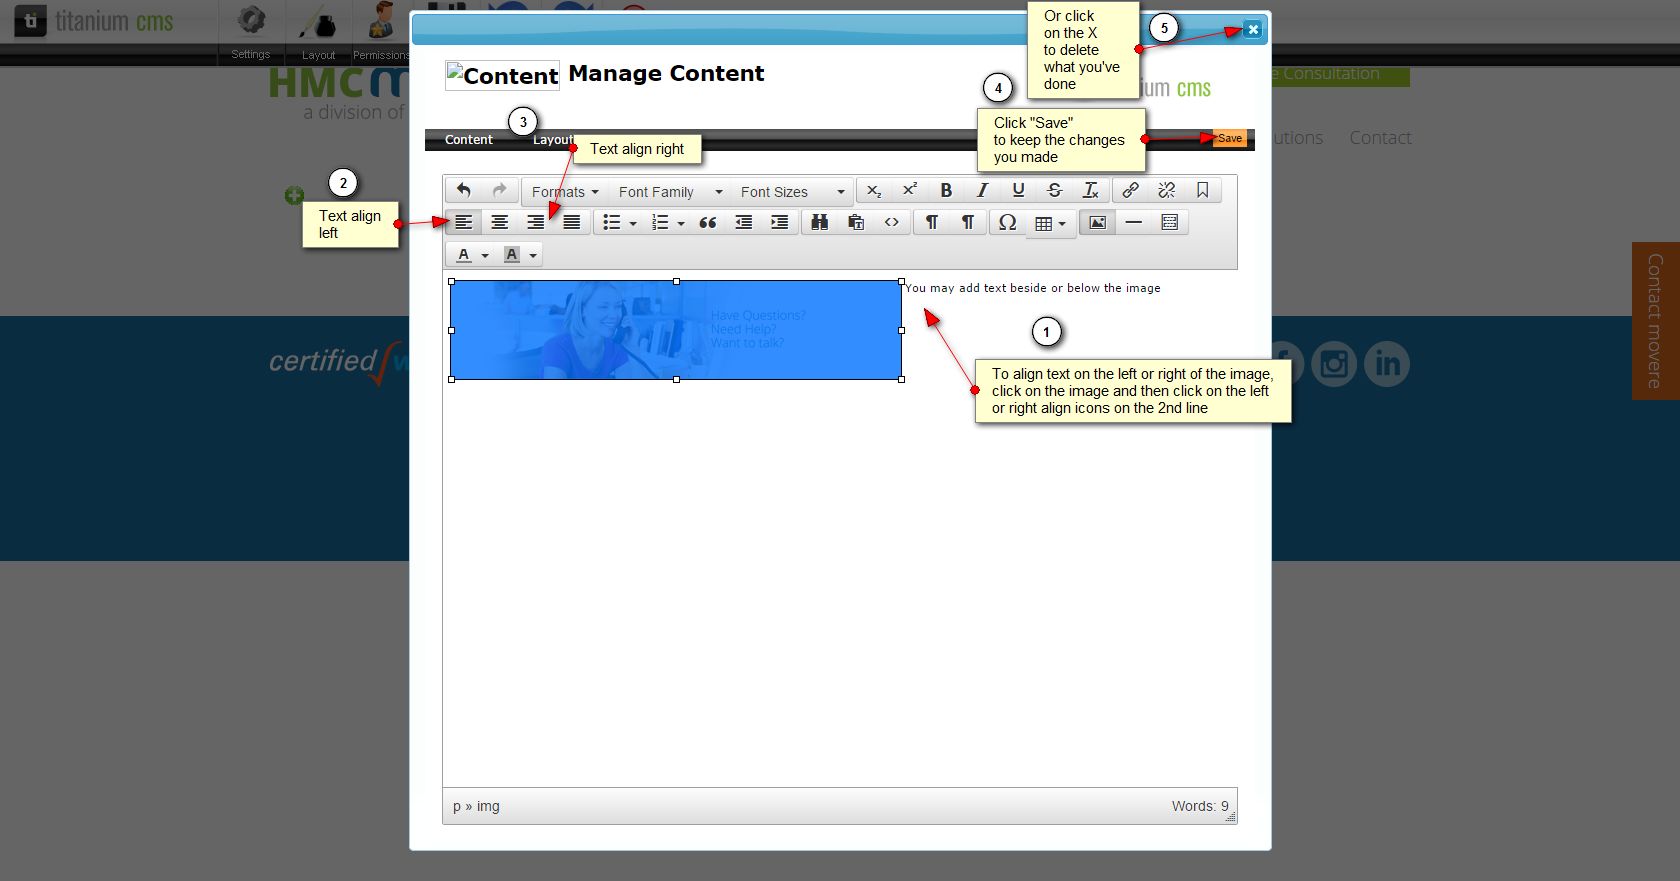The height and width of the screenshot is (881, 1680).
Task: Open the Font Sizes dropdown
Action: point(792,192)
